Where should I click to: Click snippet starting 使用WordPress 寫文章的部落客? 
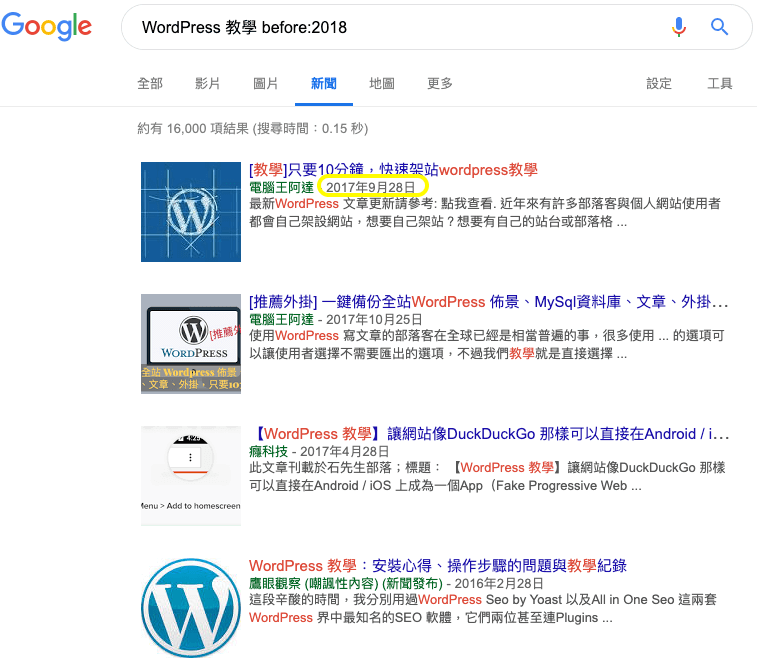tap(487, 345)
